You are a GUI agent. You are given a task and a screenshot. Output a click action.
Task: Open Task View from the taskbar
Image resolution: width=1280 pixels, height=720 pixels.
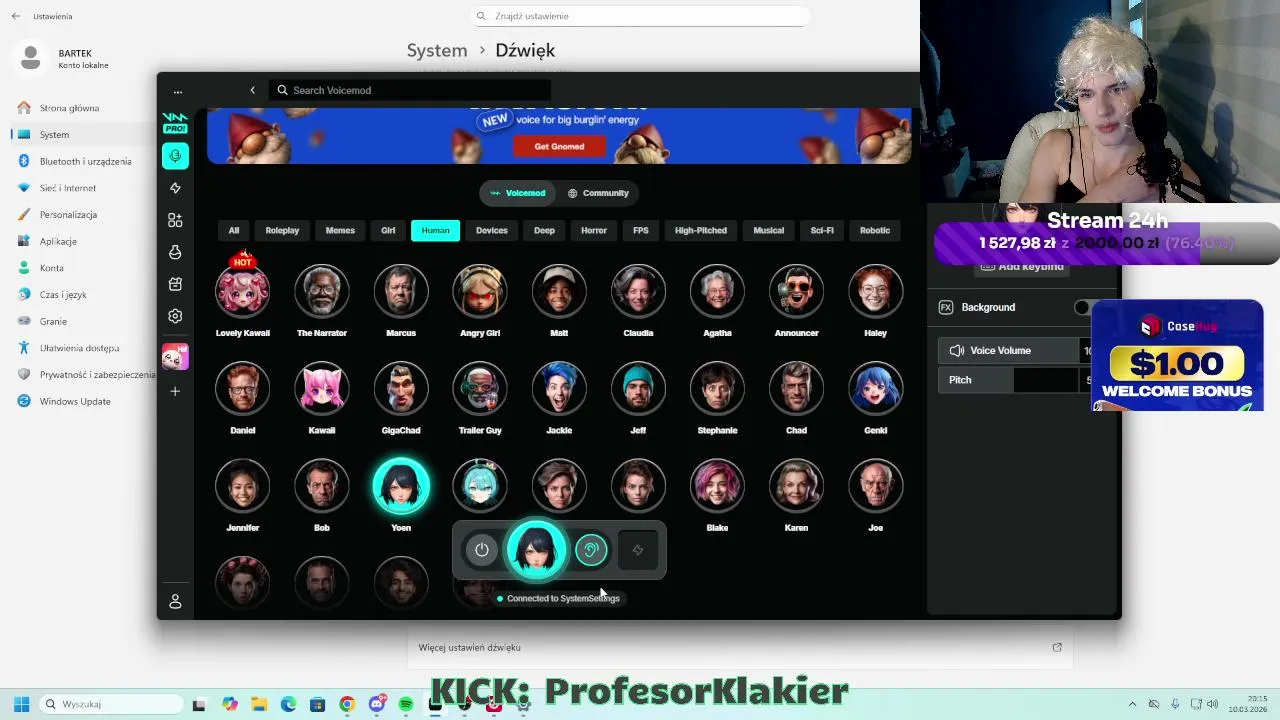pyautogui.click(x=199, y=704)
